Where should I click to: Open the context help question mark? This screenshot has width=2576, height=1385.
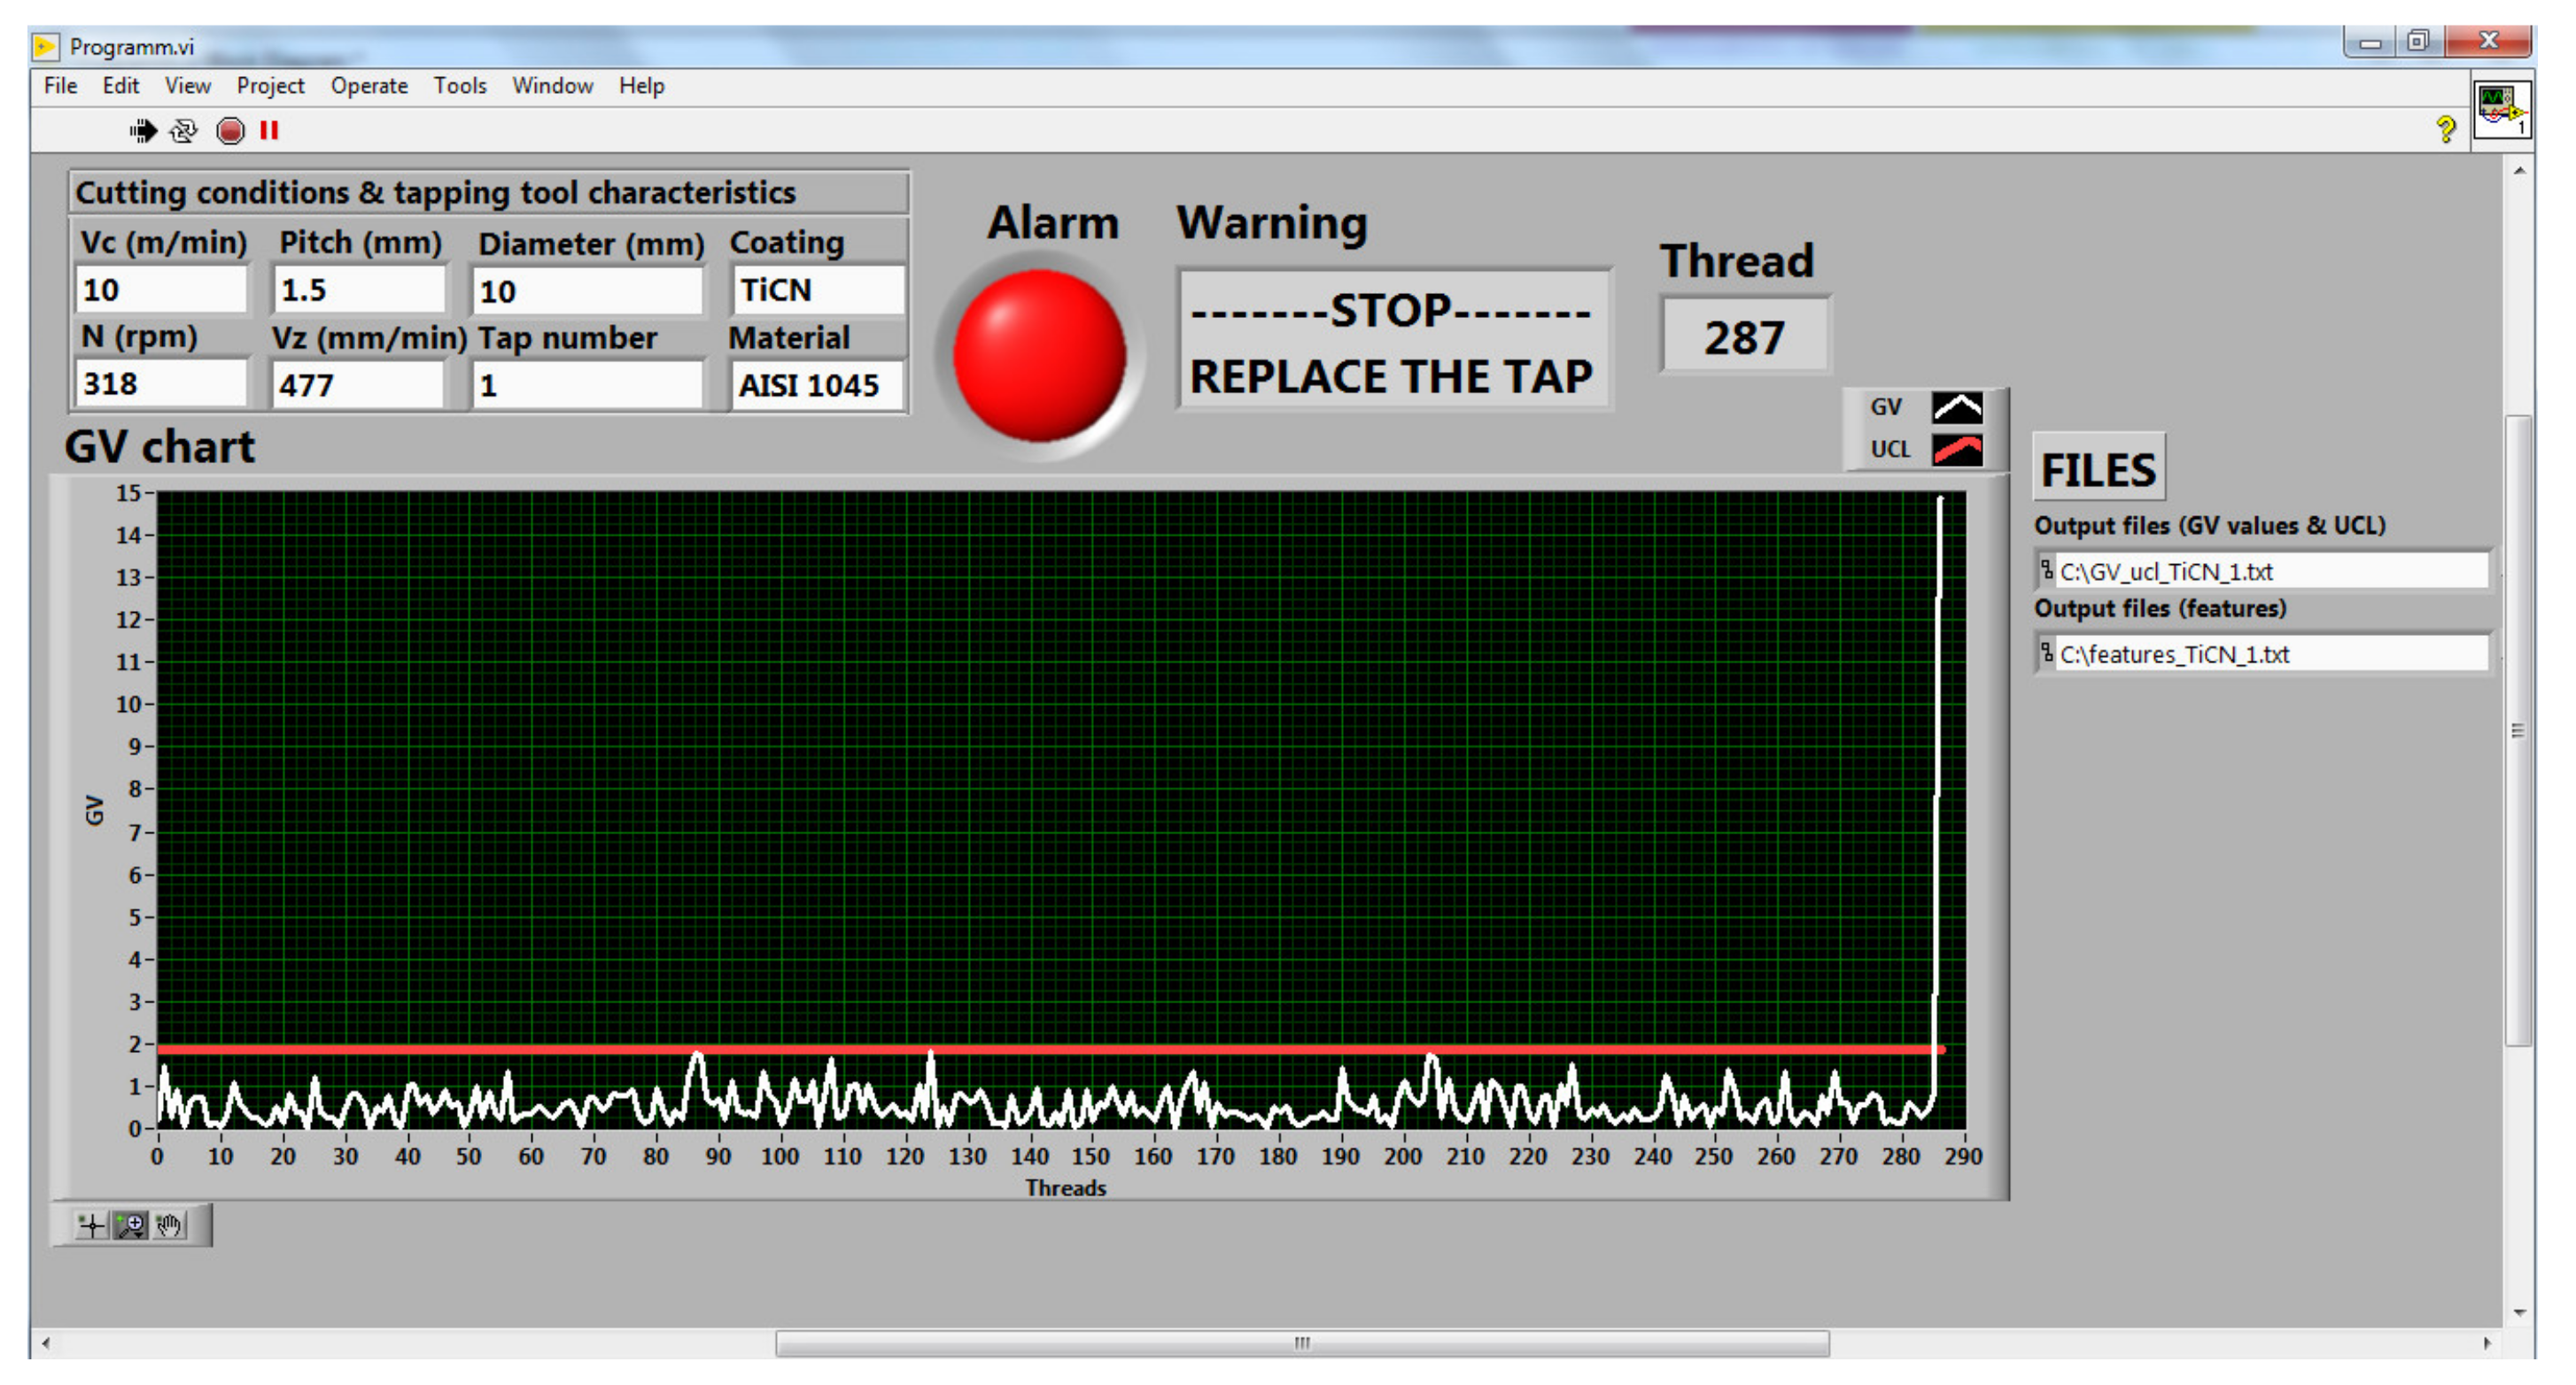[x=2444, y=129]
